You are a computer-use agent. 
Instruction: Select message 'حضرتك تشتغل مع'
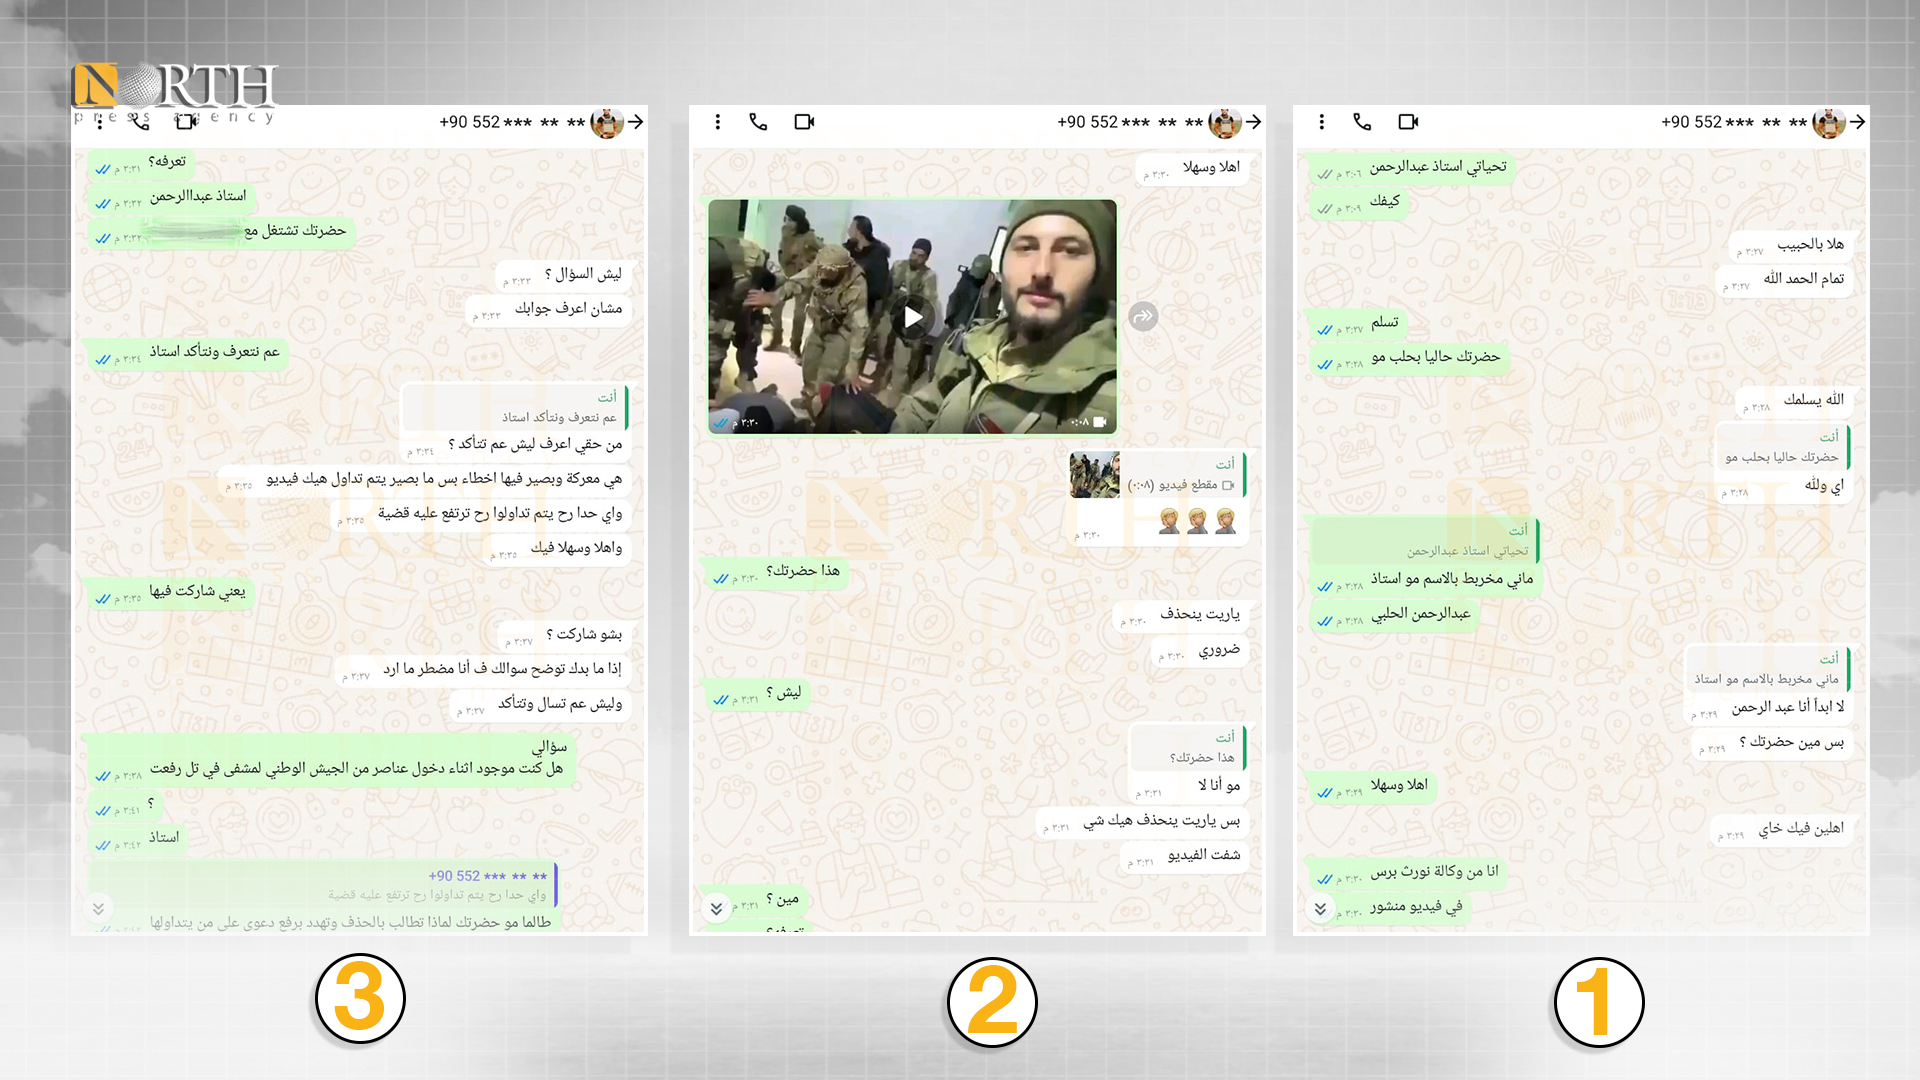point(220,233)
